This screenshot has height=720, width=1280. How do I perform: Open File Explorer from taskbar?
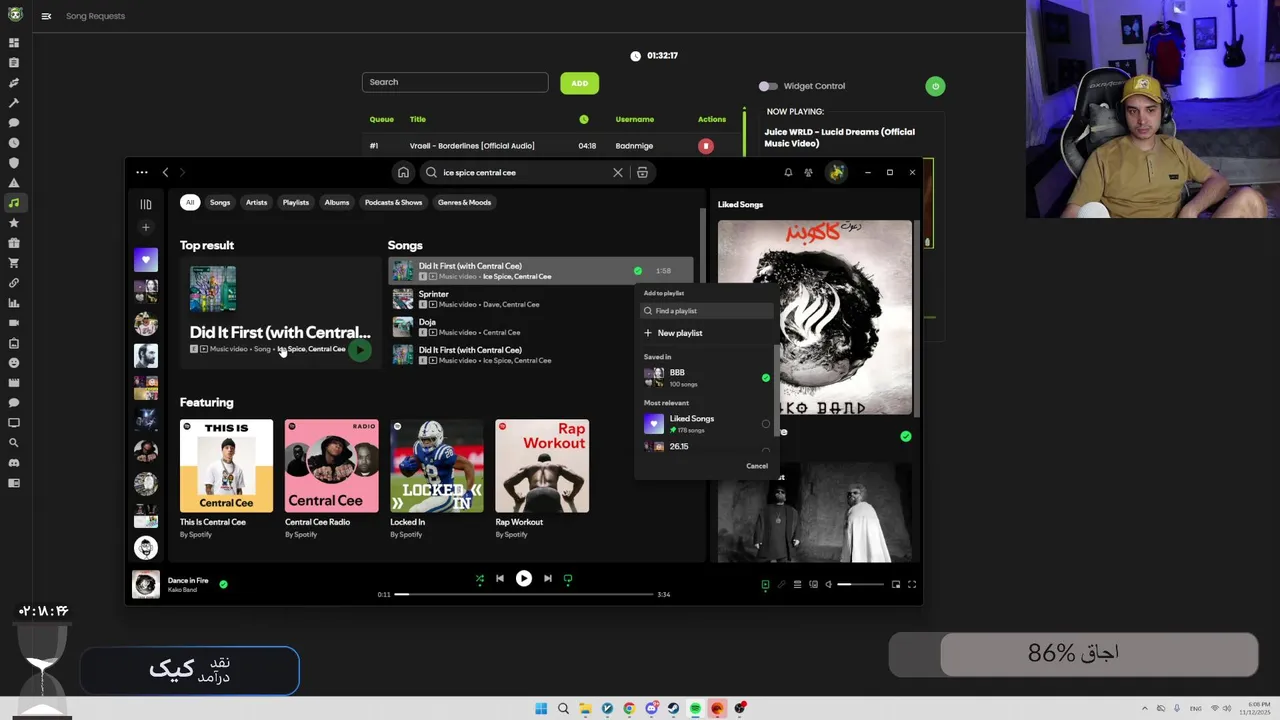[x=585, y=708]
